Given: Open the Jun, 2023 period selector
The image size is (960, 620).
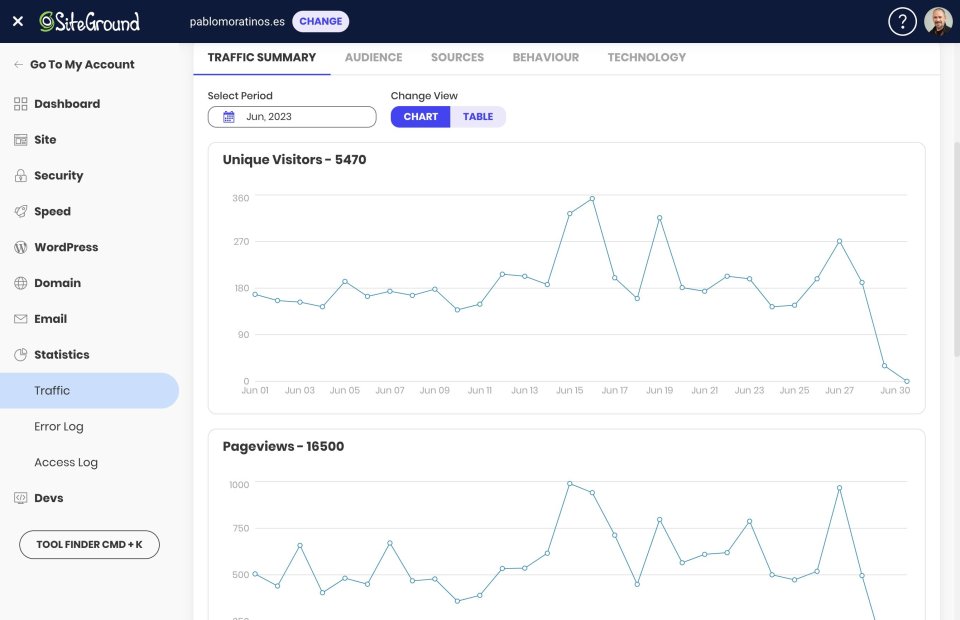Looking at the screenshot, I should point(291,116).
